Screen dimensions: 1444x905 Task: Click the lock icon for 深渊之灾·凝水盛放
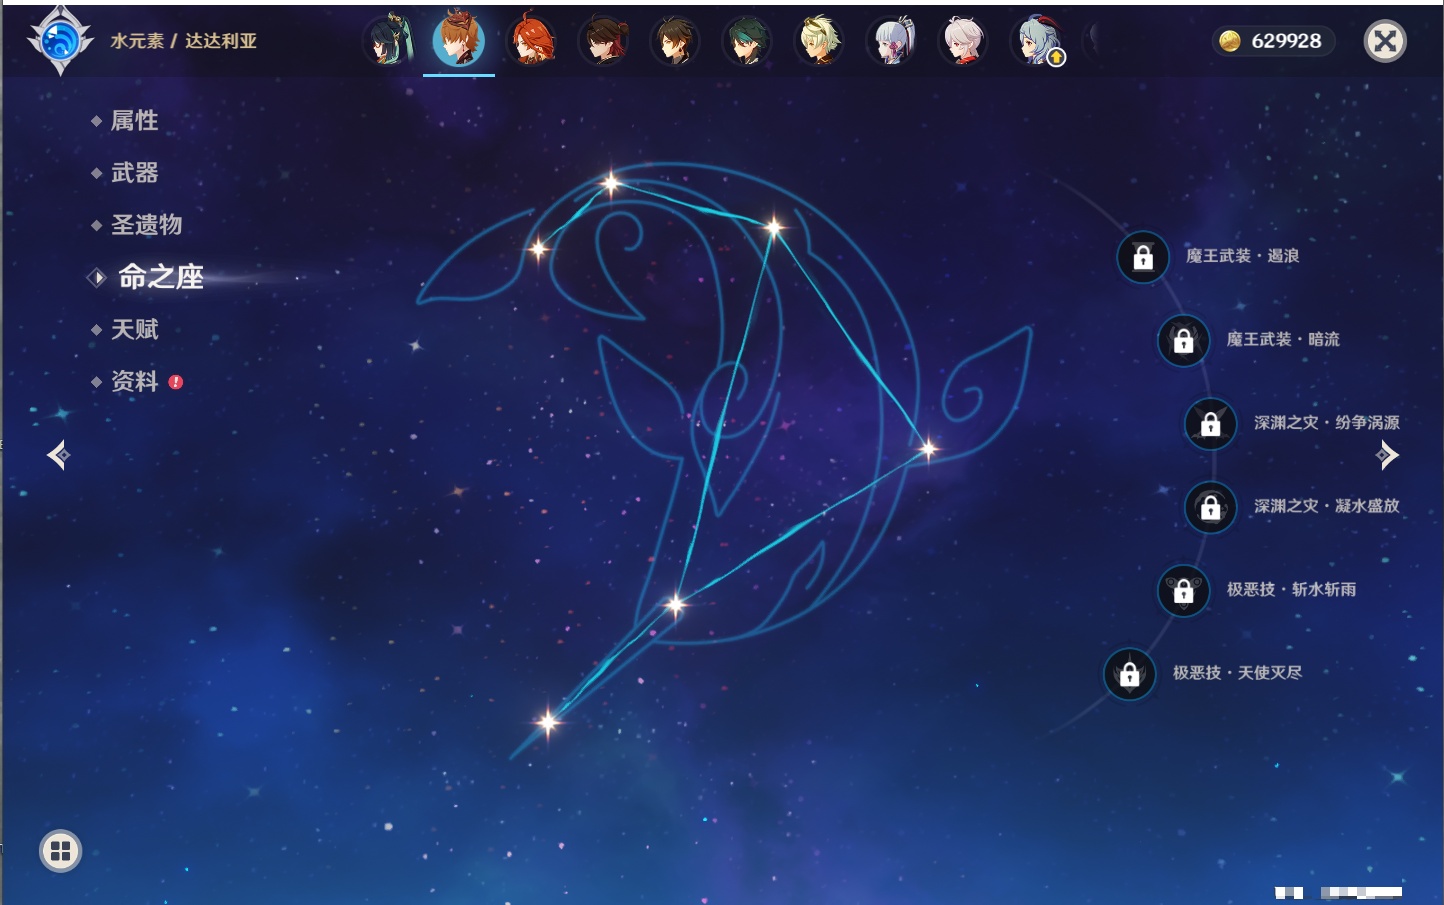1211,506
